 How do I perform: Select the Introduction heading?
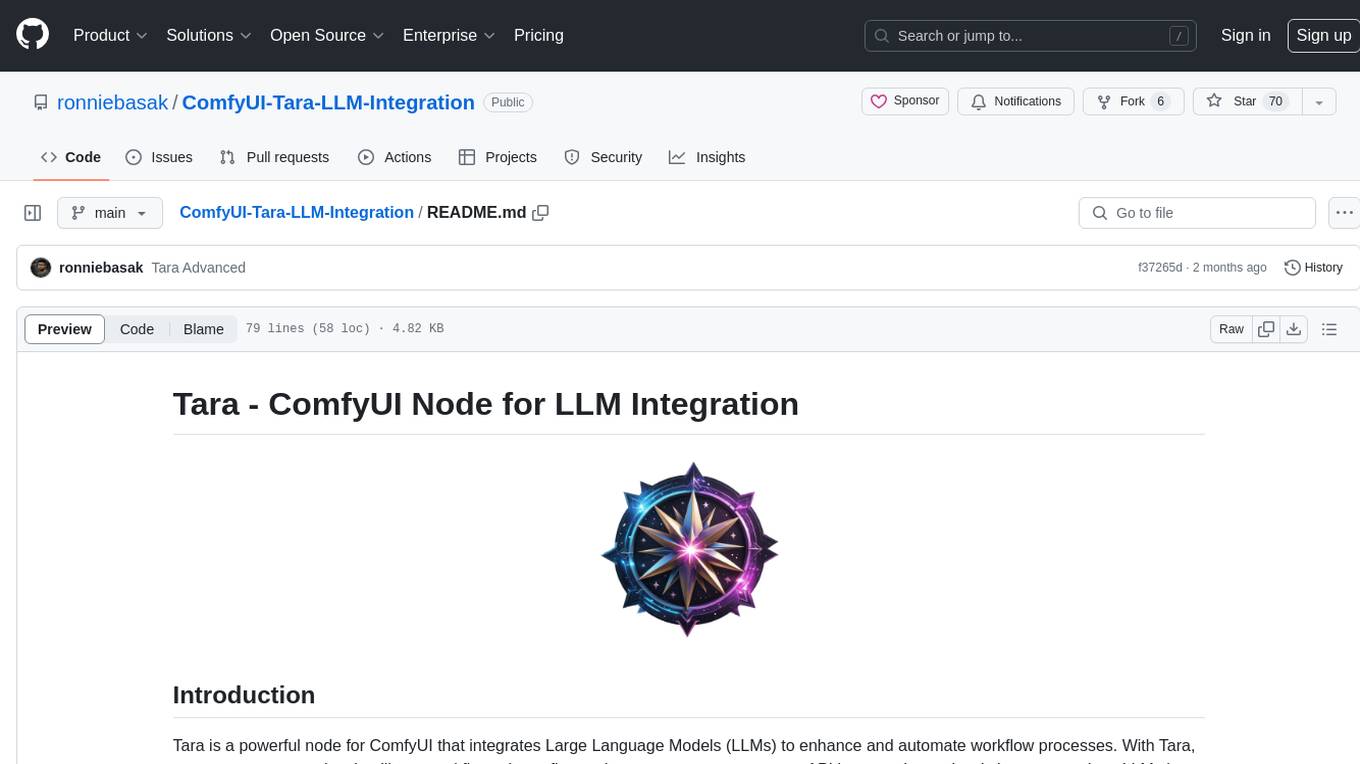pyautogui.click(x=244, y=695)
